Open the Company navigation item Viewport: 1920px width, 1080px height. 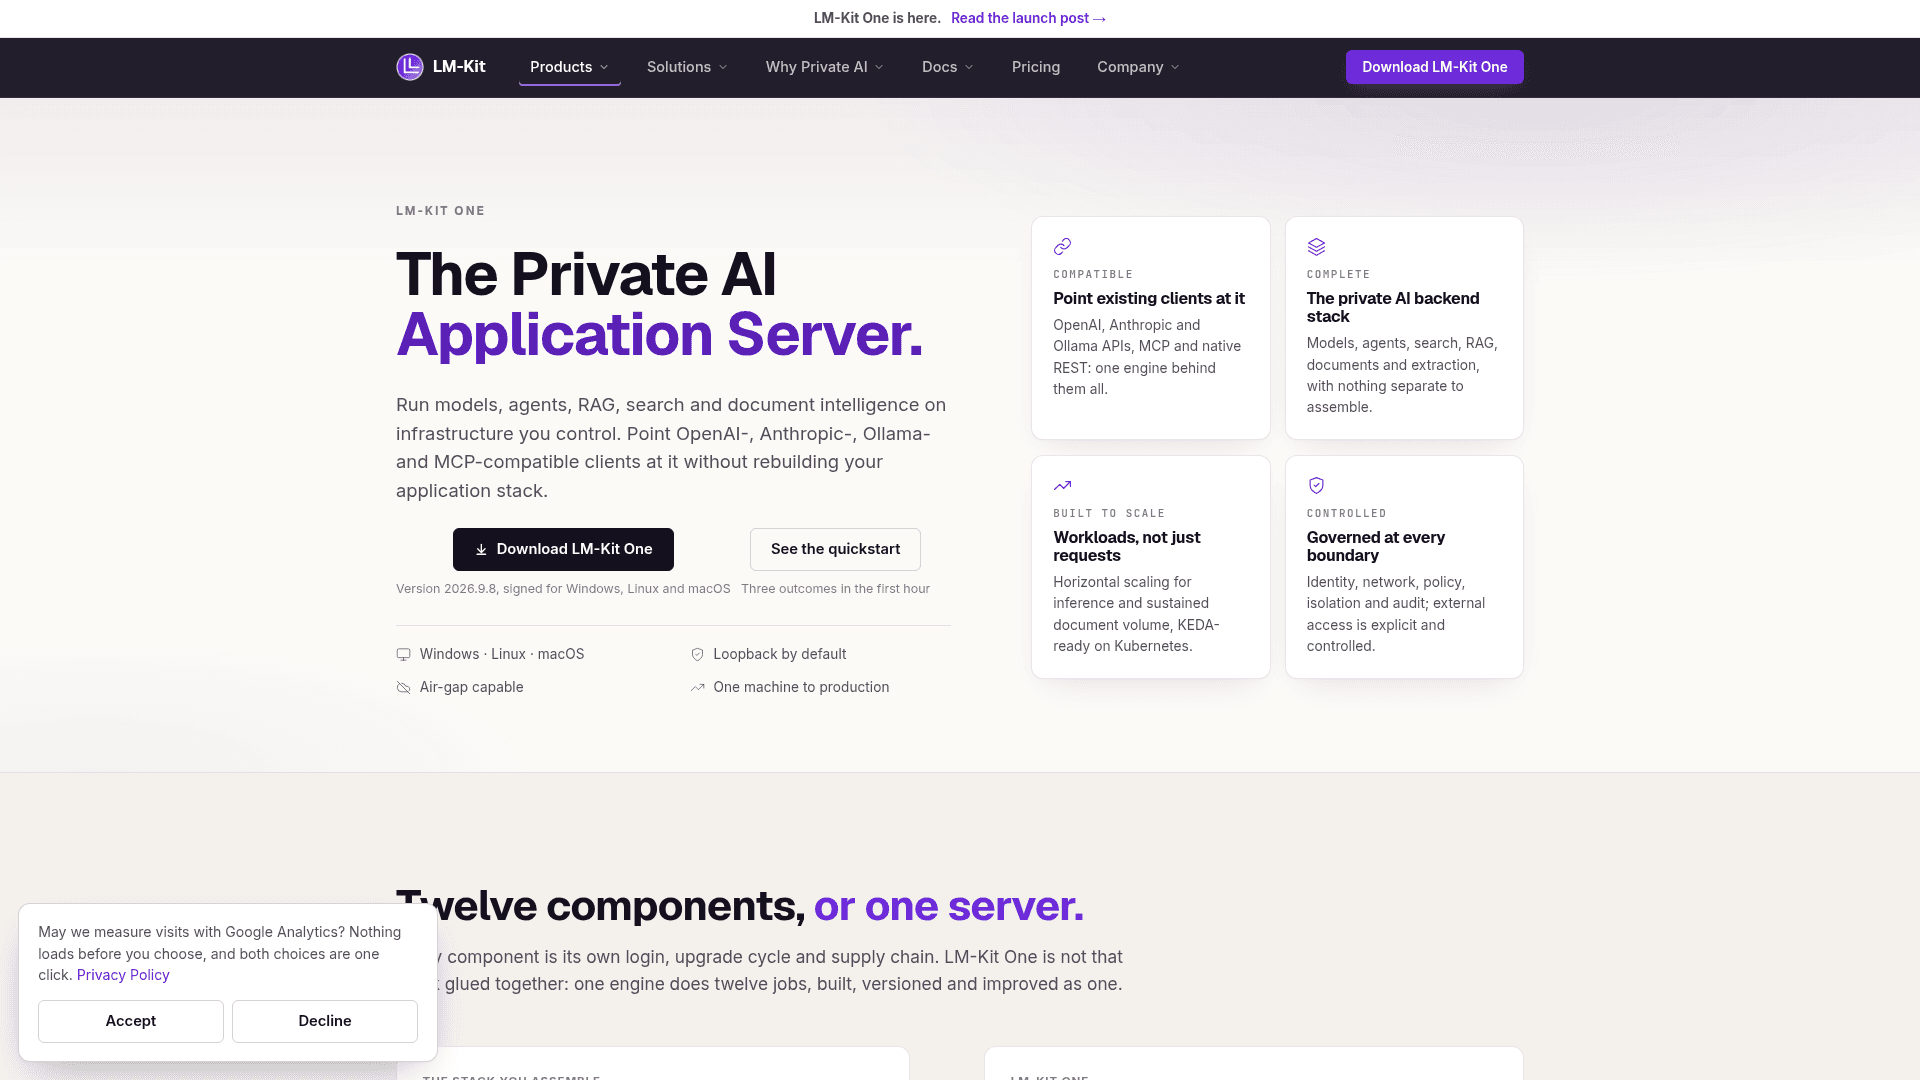pos(1138,67)
